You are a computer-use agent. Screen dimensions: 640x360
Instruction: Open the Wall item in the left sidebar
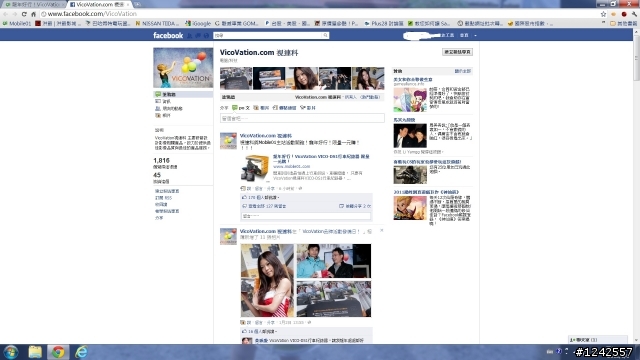pyautogui.click(x=183, y=94)
